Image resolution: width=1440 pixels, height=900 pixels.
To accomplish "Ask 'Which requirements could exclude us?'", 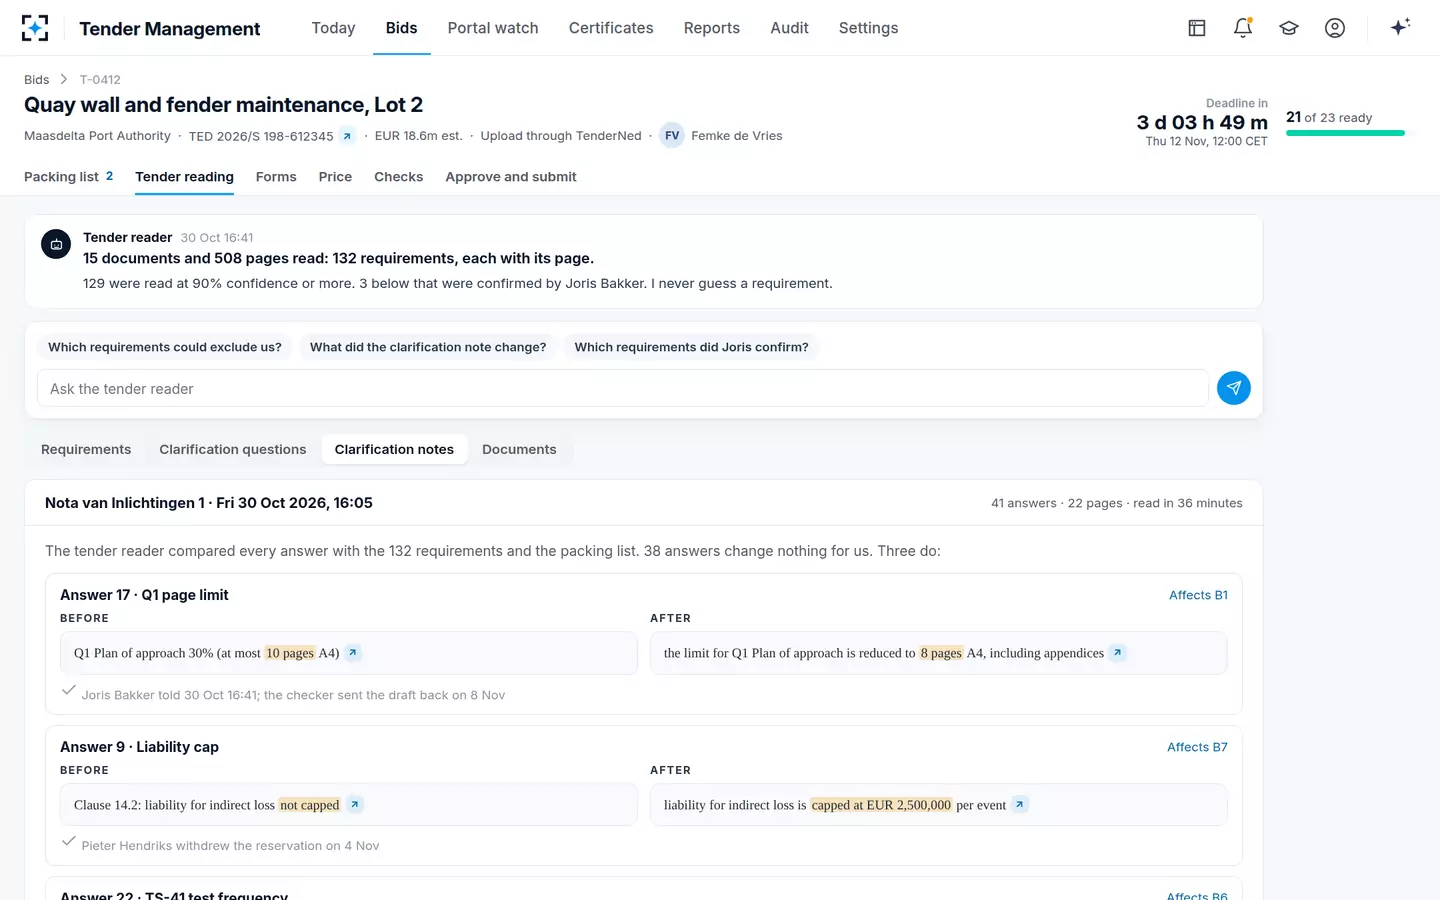I will pyautogui.click(x=165, y=347).
